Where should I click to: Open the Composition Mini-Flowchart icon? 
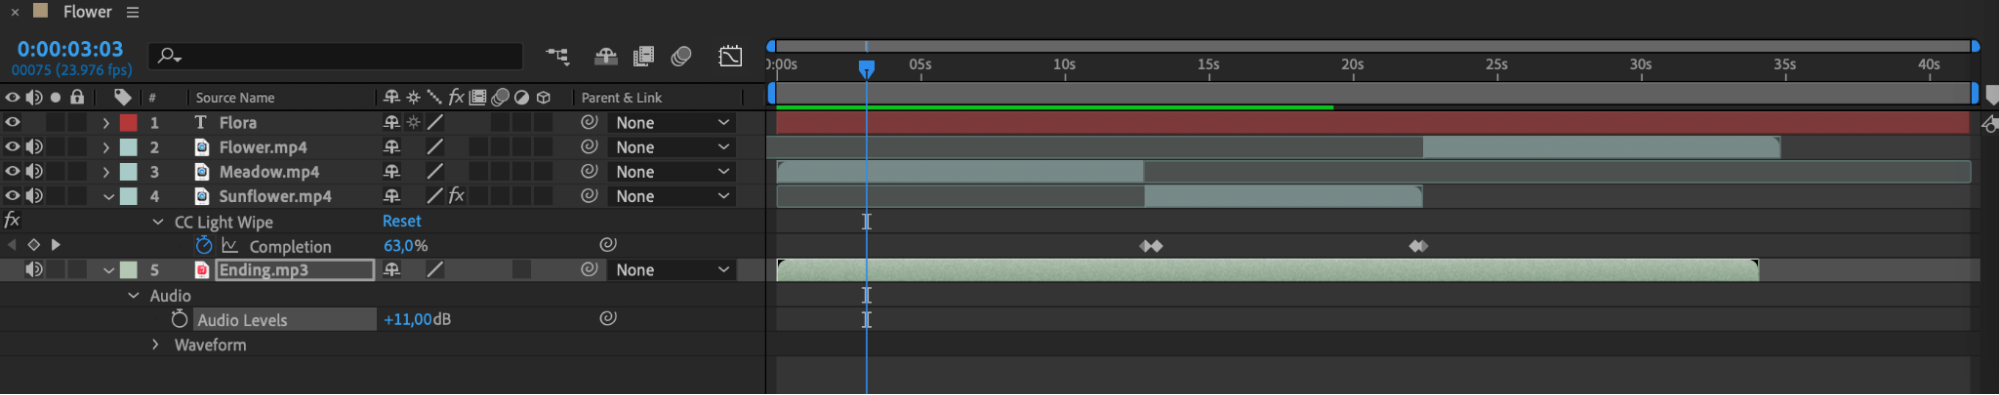pyautogui.click(x=557, y=56)
